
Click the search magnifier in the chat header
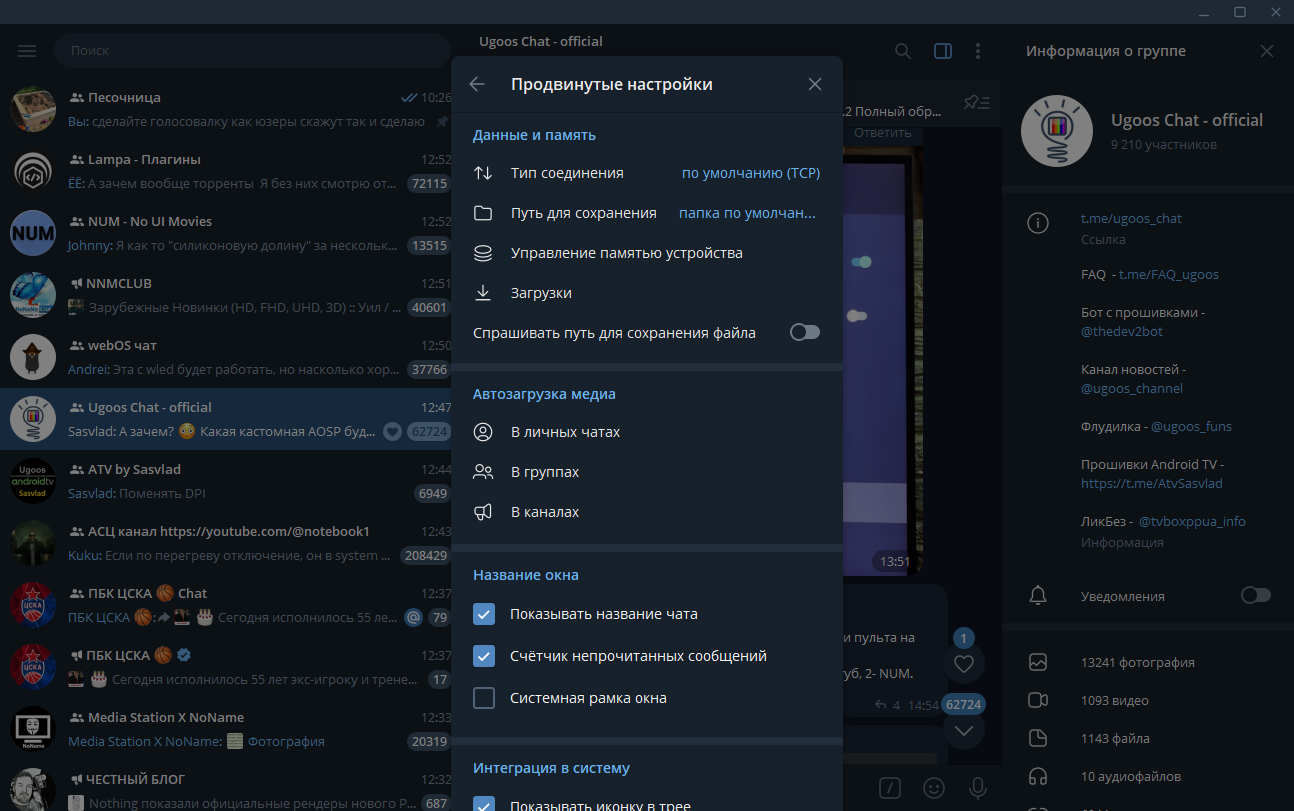[902, 51]
